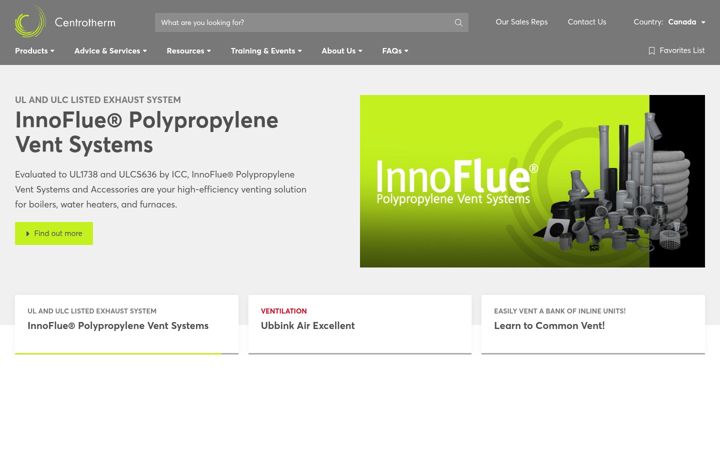Click the InnoFlue banner image

[x=532, y=181]
